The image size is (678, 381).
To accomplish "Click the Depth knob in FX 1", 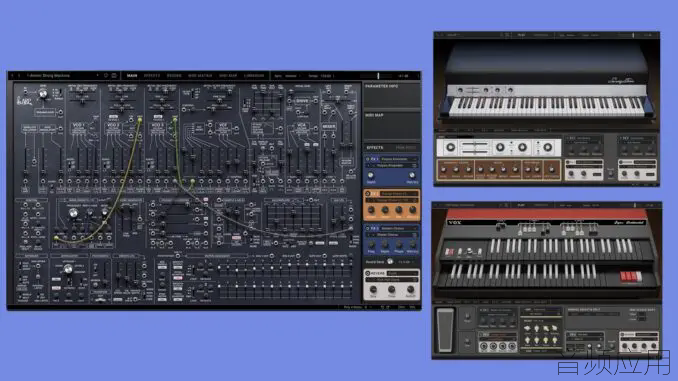I will 371,176.
